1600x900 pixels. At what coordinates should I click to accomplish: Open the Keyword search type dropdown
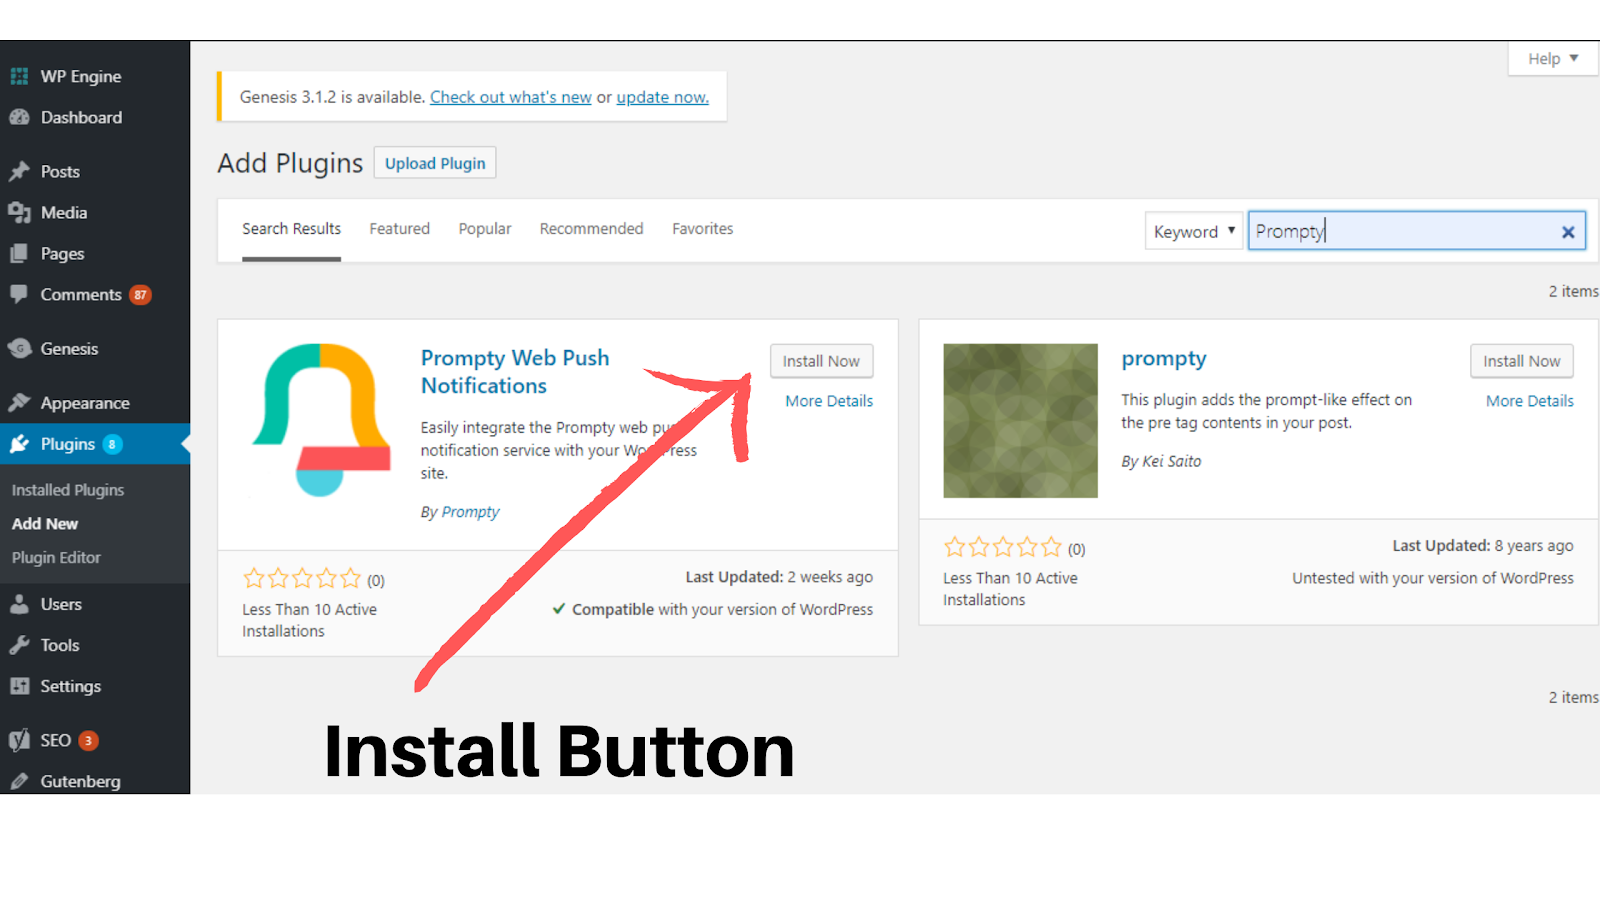[x=1194, y=231]
